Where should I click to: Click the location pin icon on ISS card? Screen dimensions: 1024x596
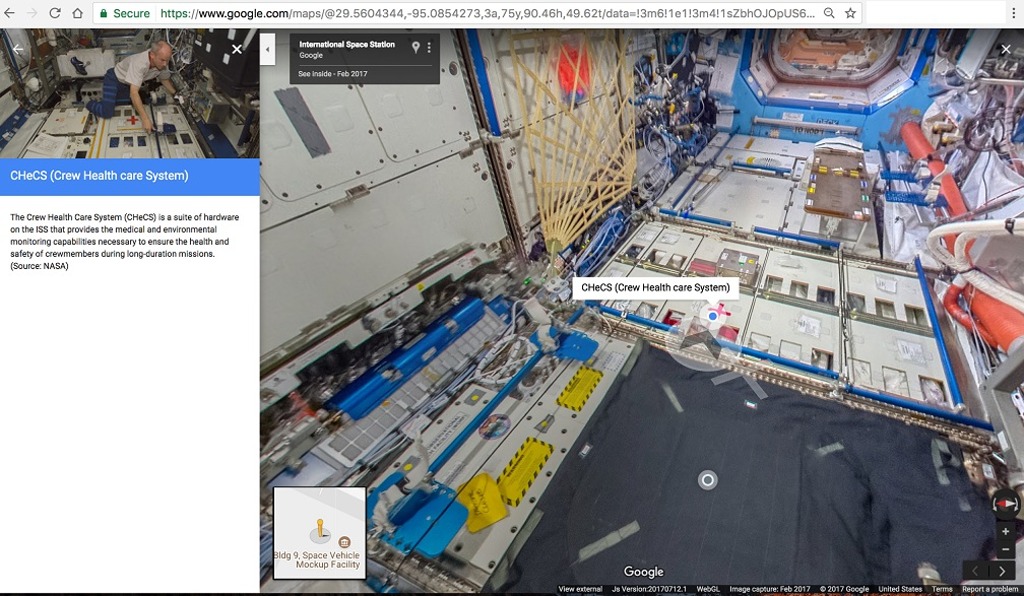[x=416, y=47]
